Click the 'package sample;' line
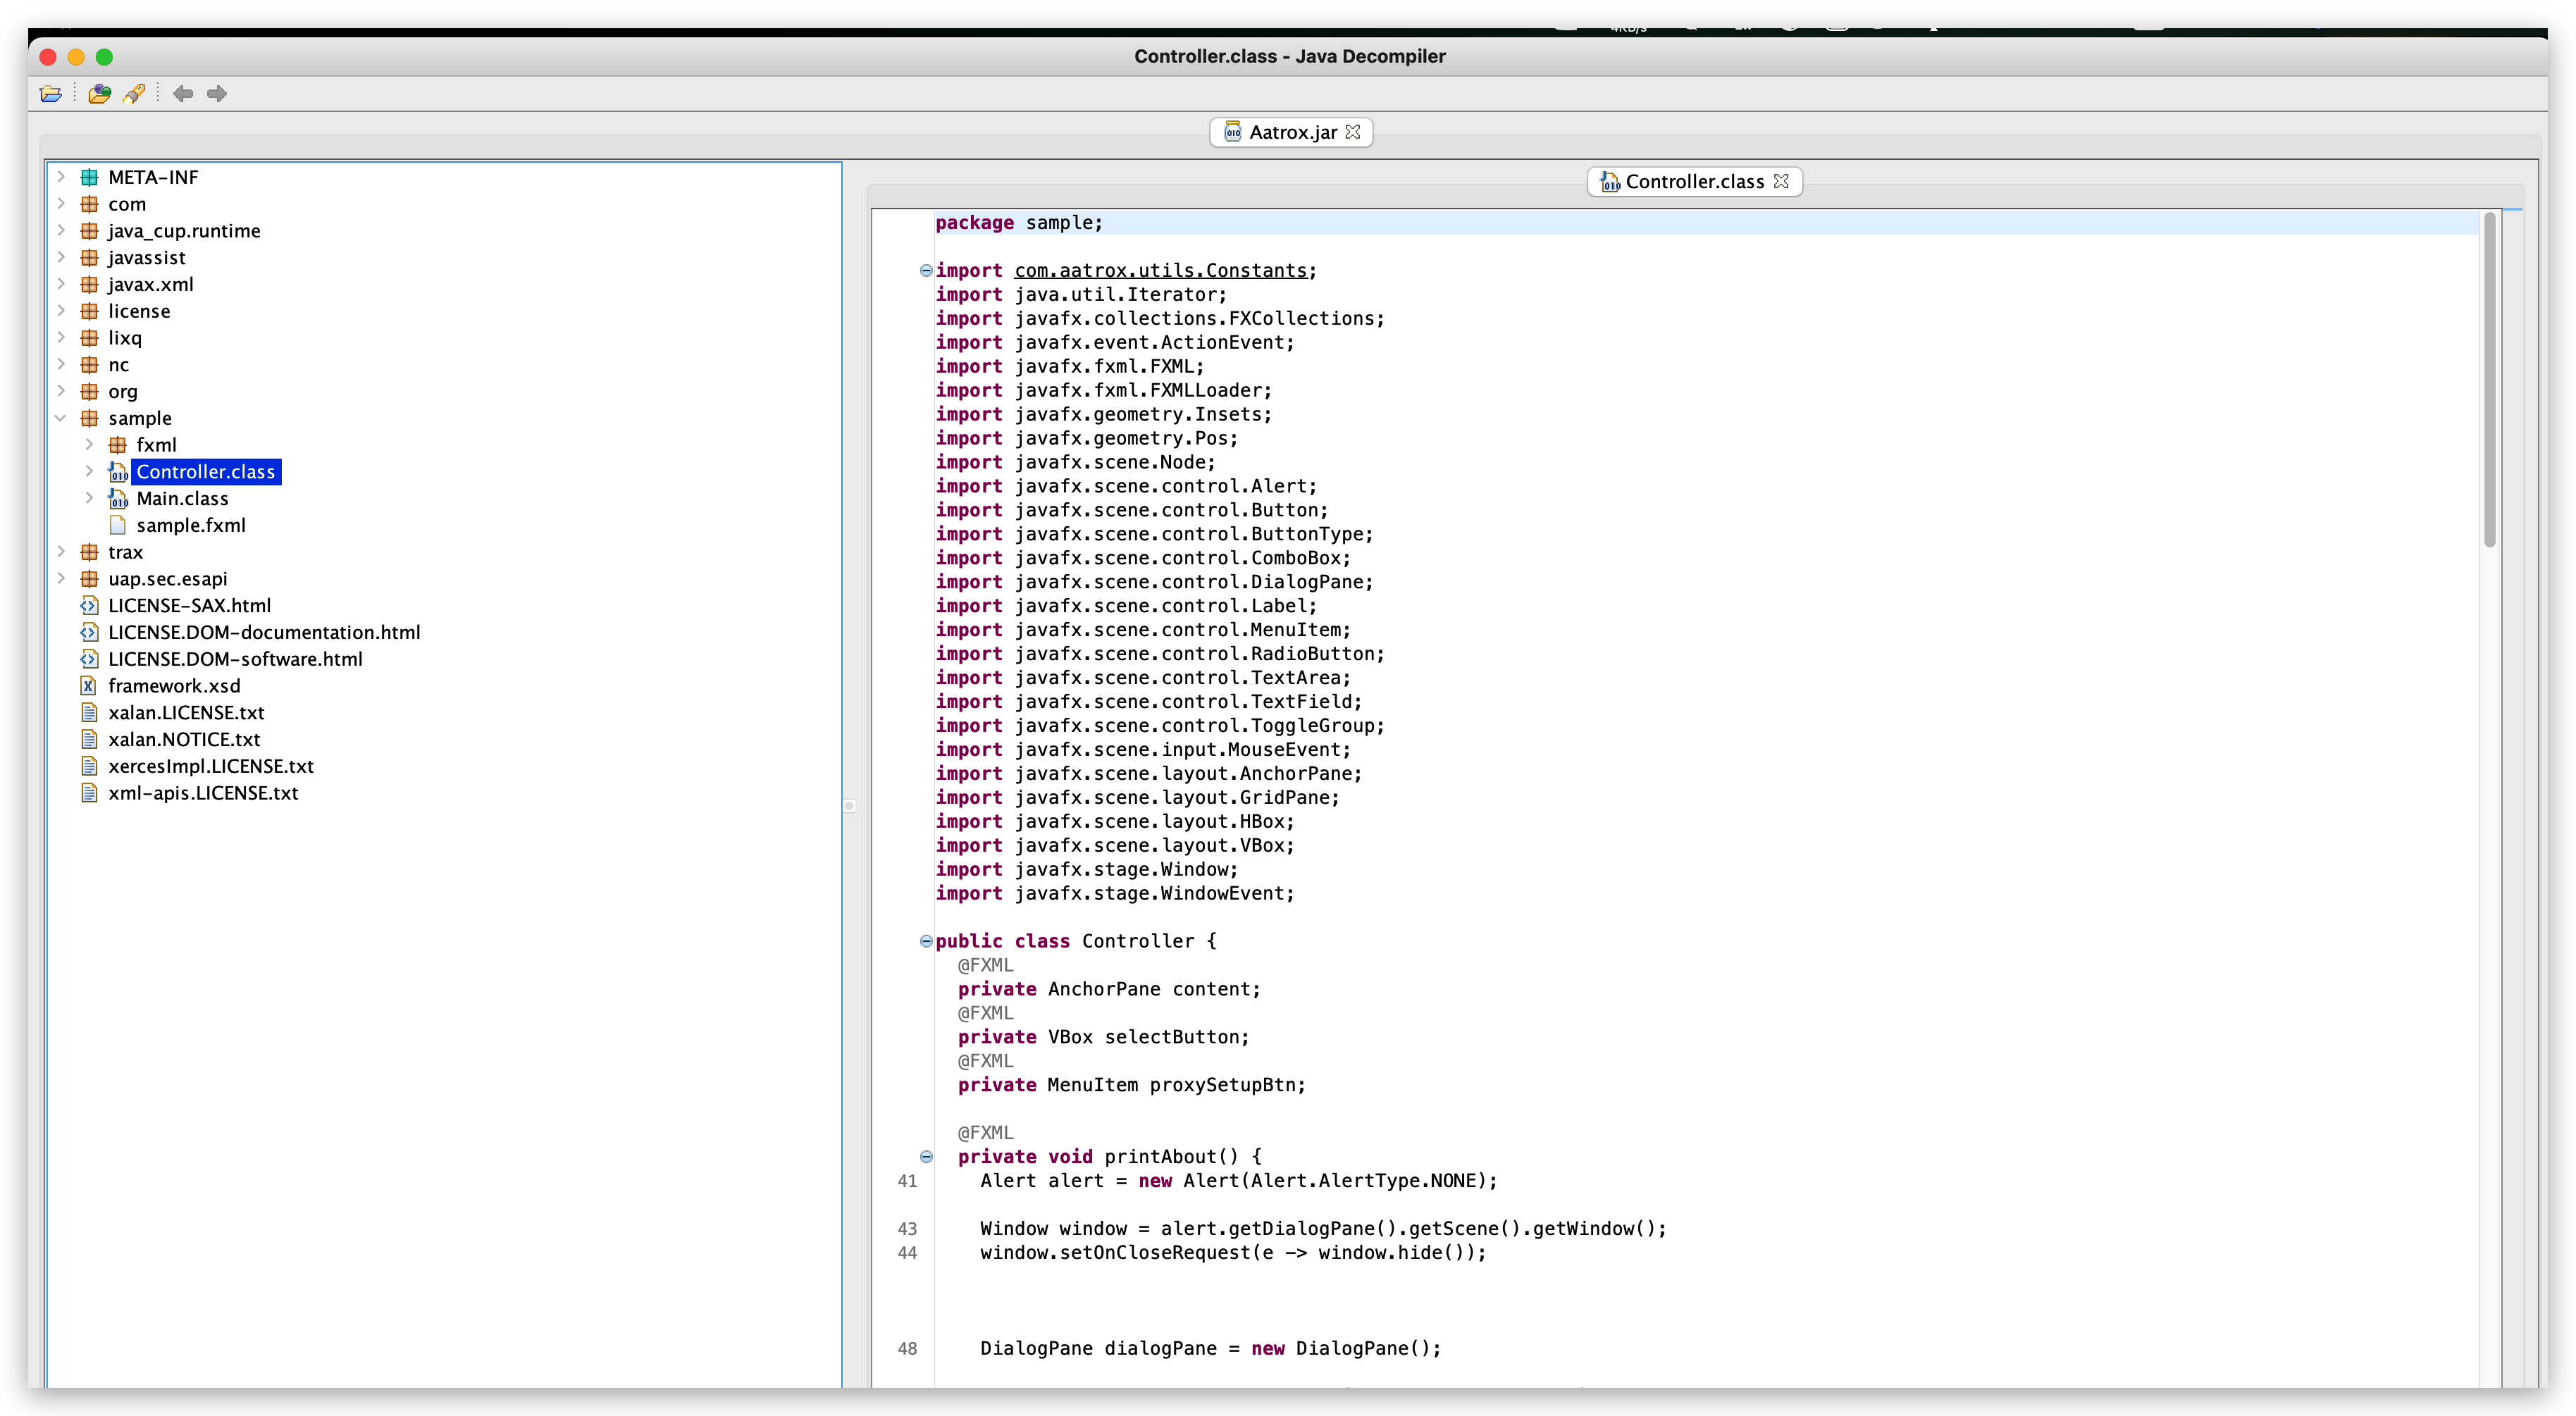This screenshot has height=1416, width=2576. (x=1019, y=223)
